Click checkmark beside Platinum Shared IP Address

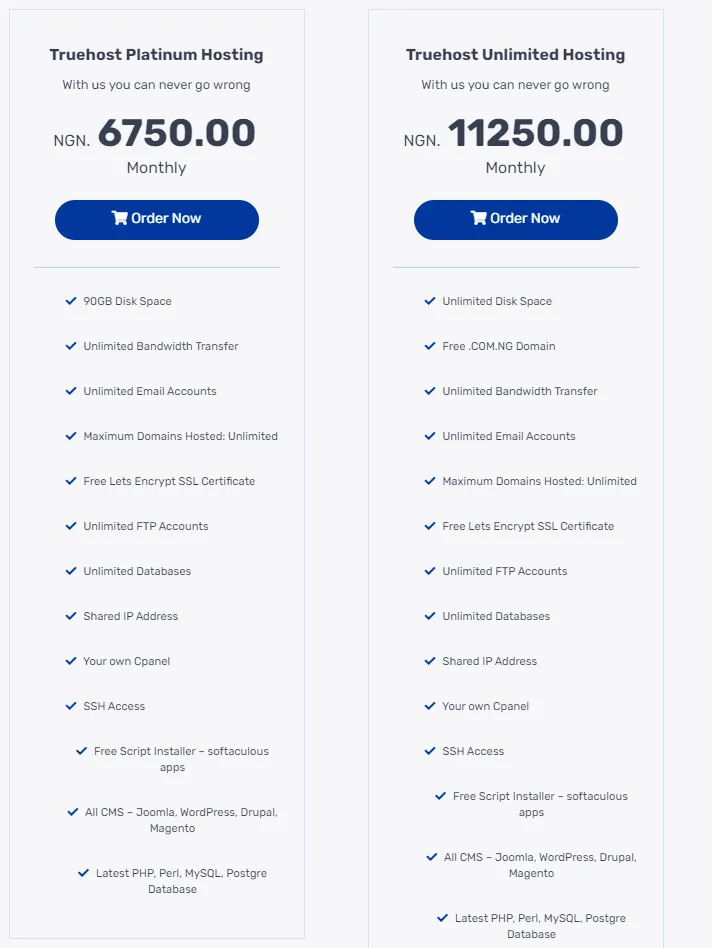point(71,615)
